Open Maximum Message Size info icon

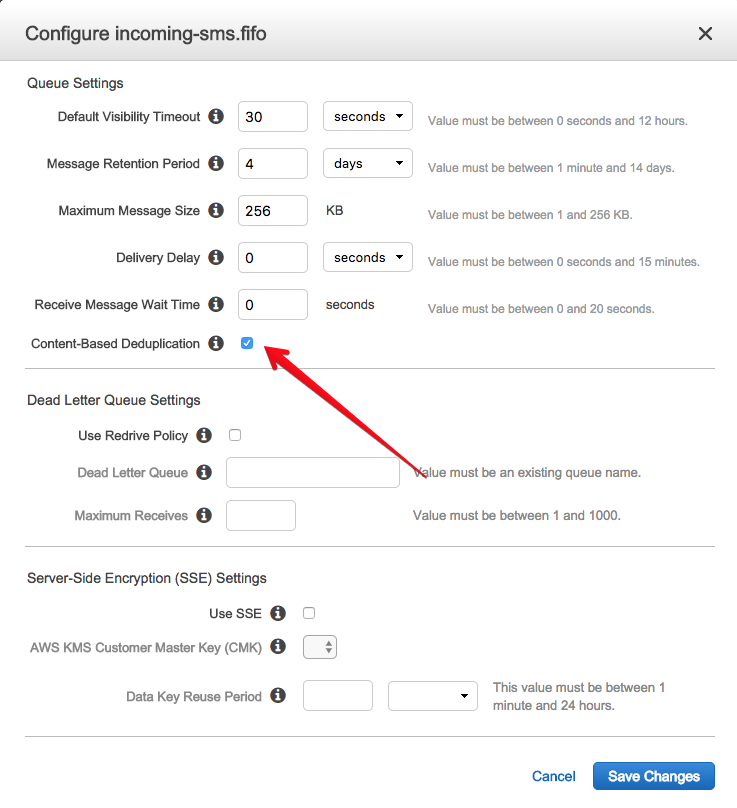(x=216, y=210)
